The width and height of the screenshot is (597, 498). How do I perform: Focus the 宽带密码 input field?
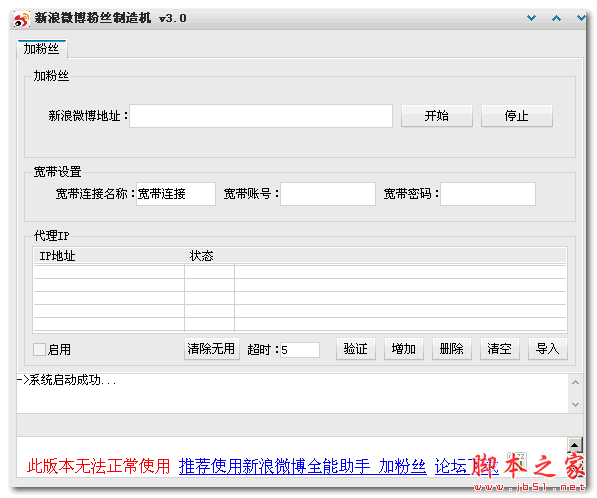(488, 194)
